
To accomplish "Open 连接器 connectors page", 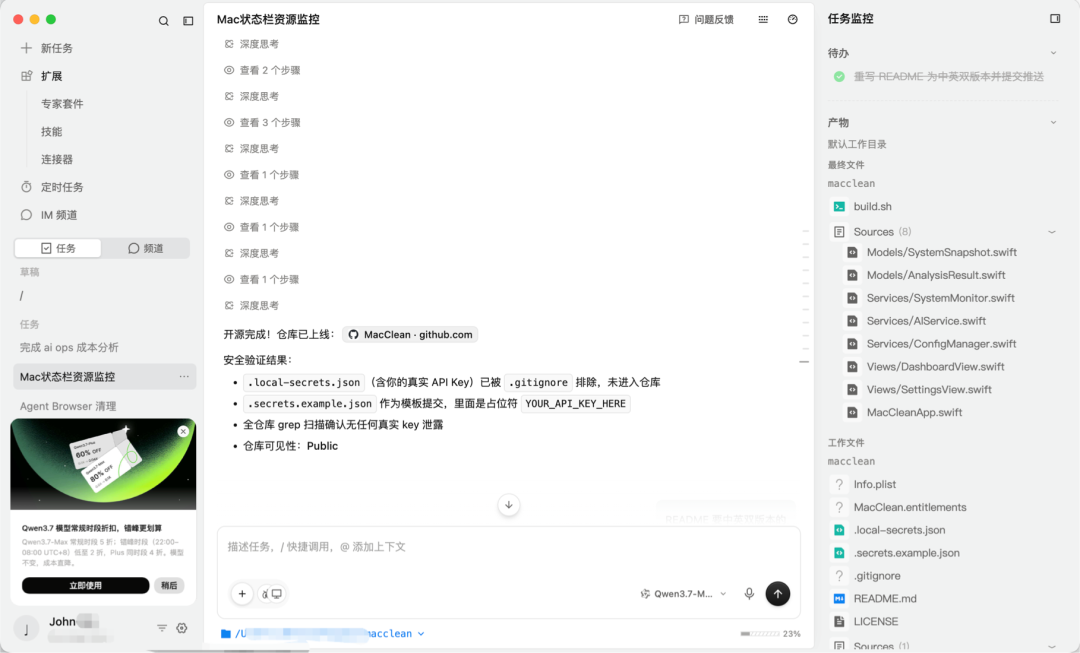I will coord(57,159).
